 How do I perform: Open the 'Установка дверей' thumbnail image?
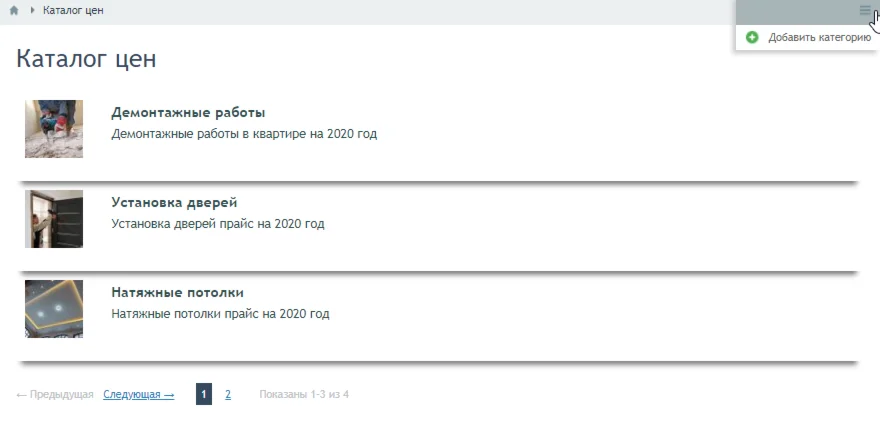click(x=54, y=219)
